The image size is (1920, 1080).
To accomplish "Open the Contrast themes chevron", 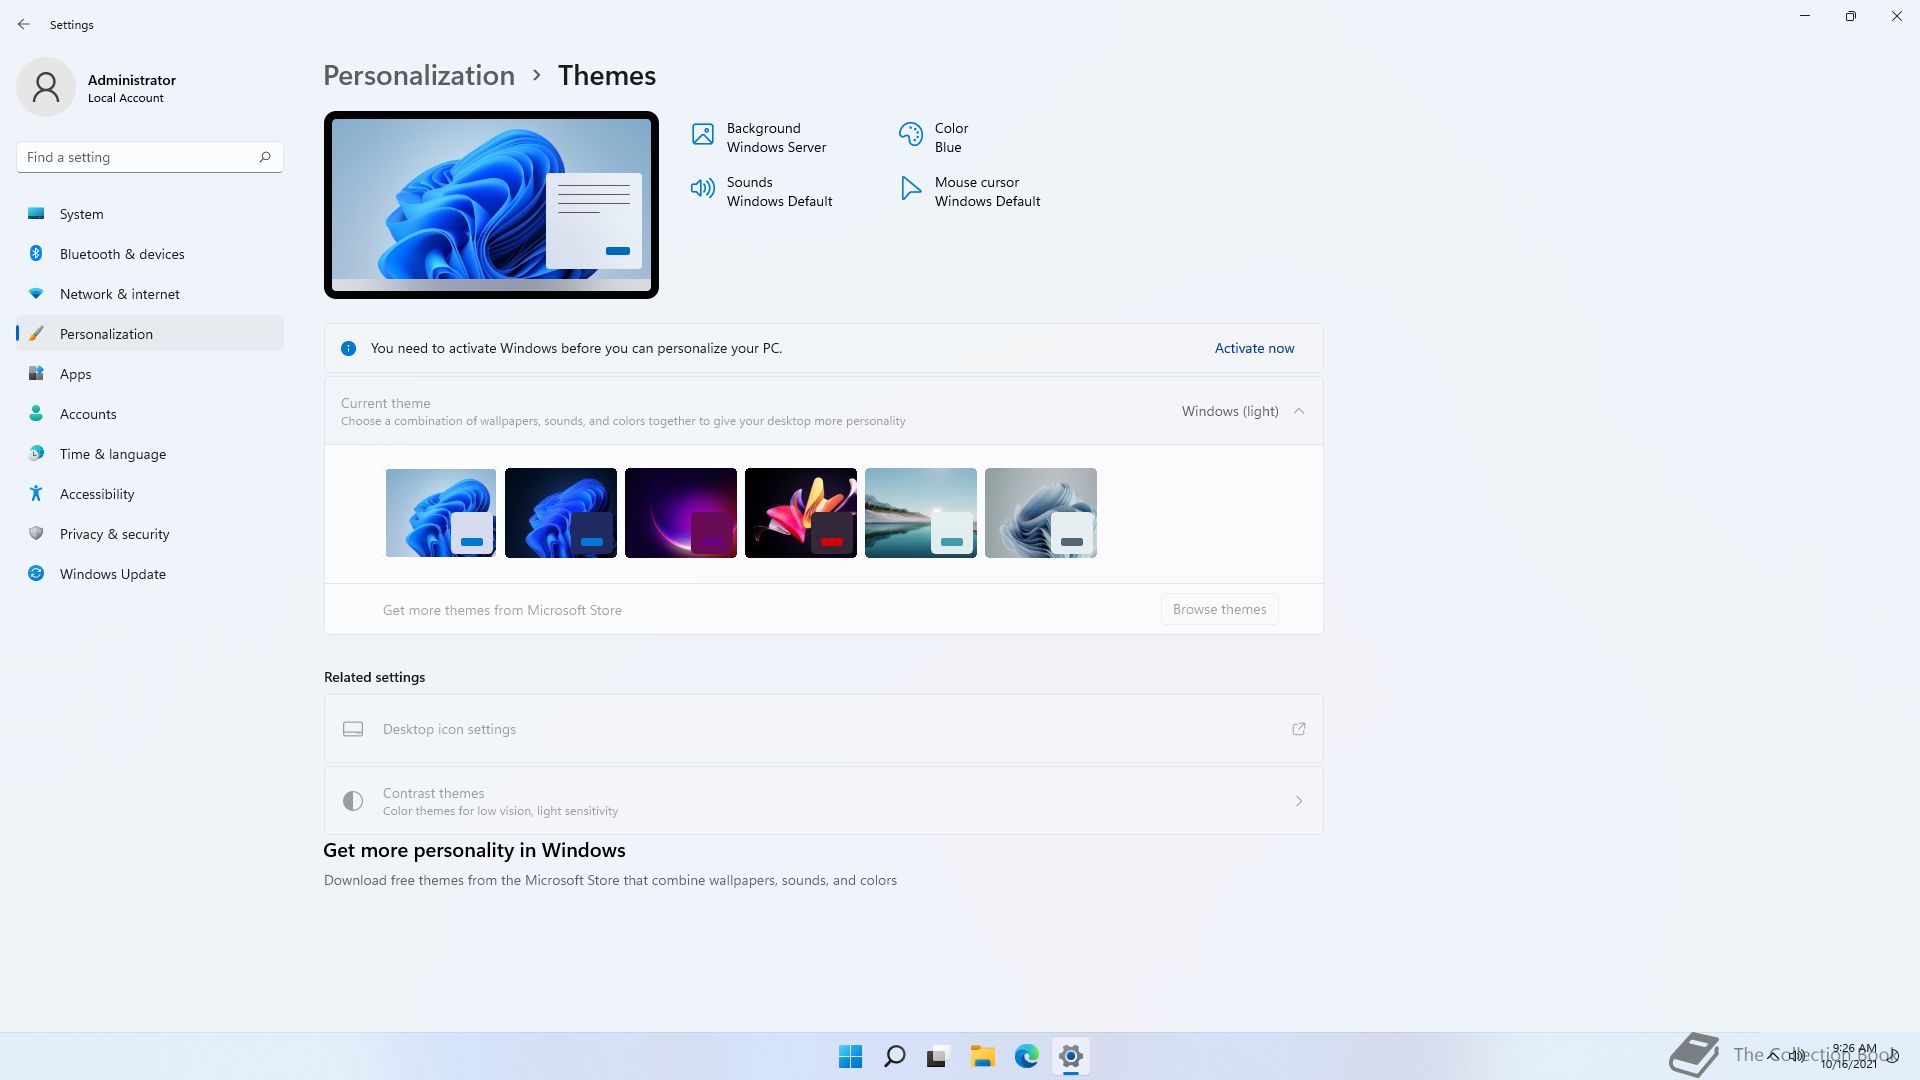I will (x=1299, y=801).
